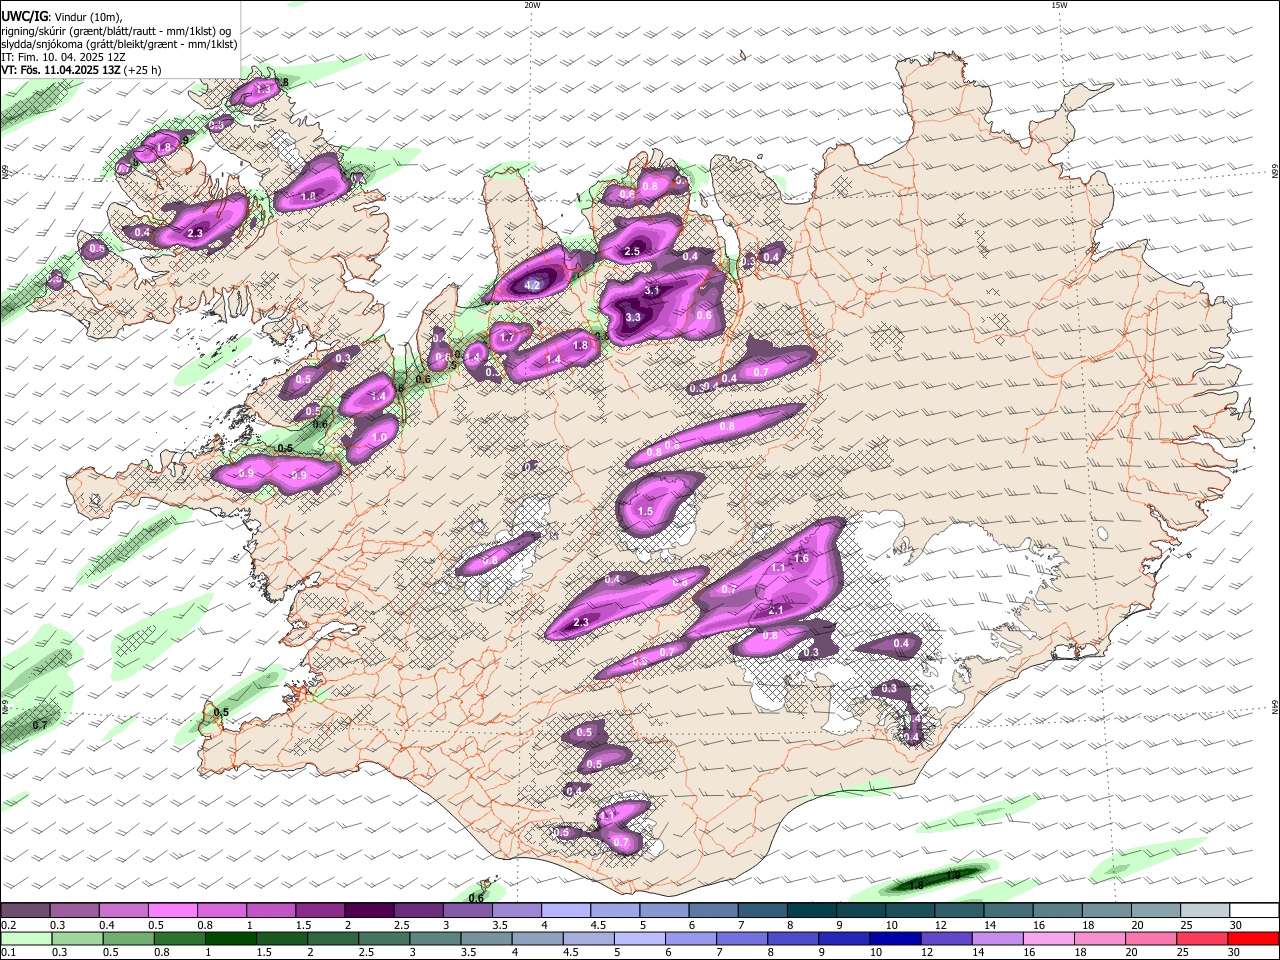Click the 0.2 label on the snow scale

8,925
